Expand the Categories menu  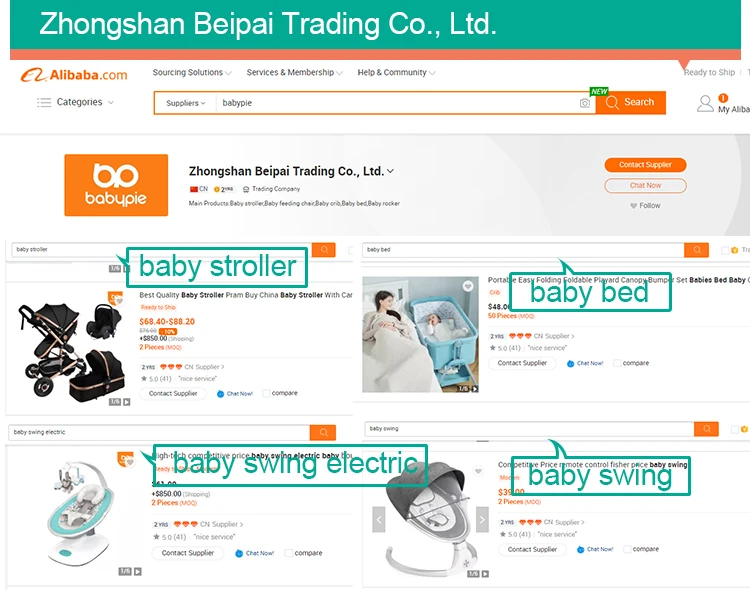[x=76, y=102]
